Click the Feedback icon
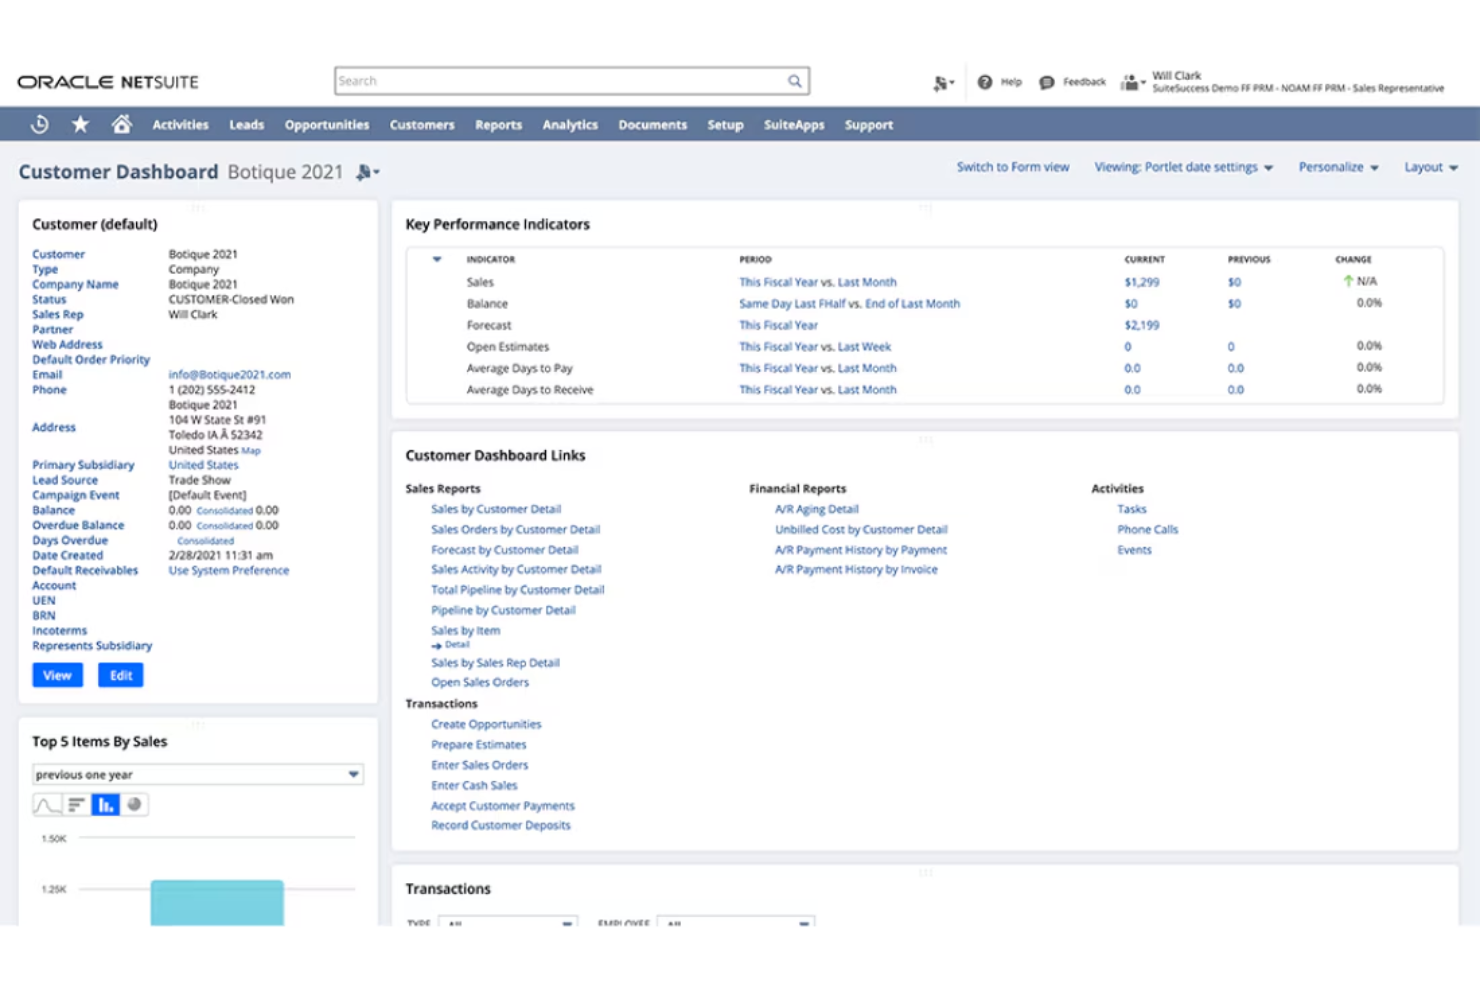The width and height of the screenshot is (1480, 987). click(x=1048, y=81)
